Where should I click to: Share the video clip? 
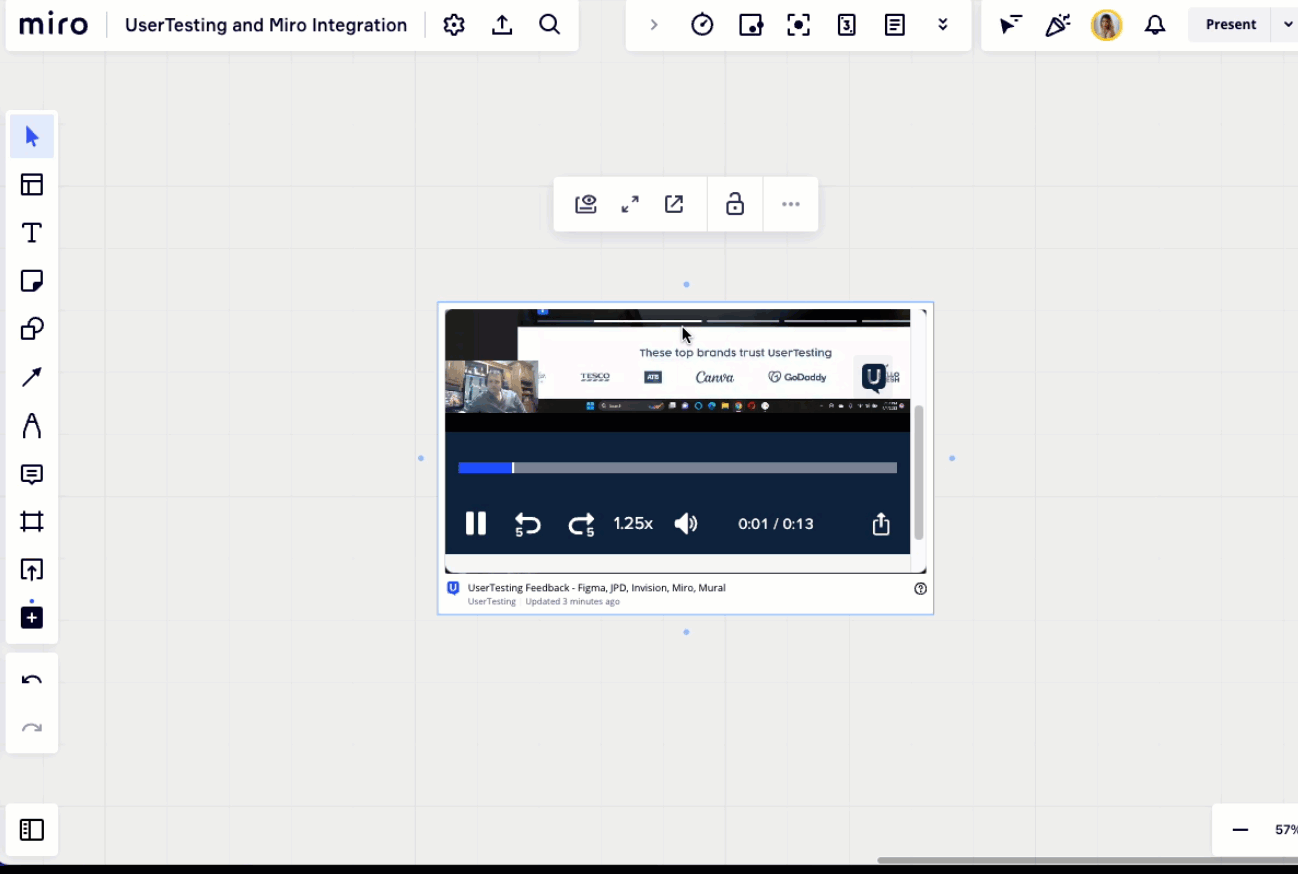pyautogui.click(x=881, y=523)
